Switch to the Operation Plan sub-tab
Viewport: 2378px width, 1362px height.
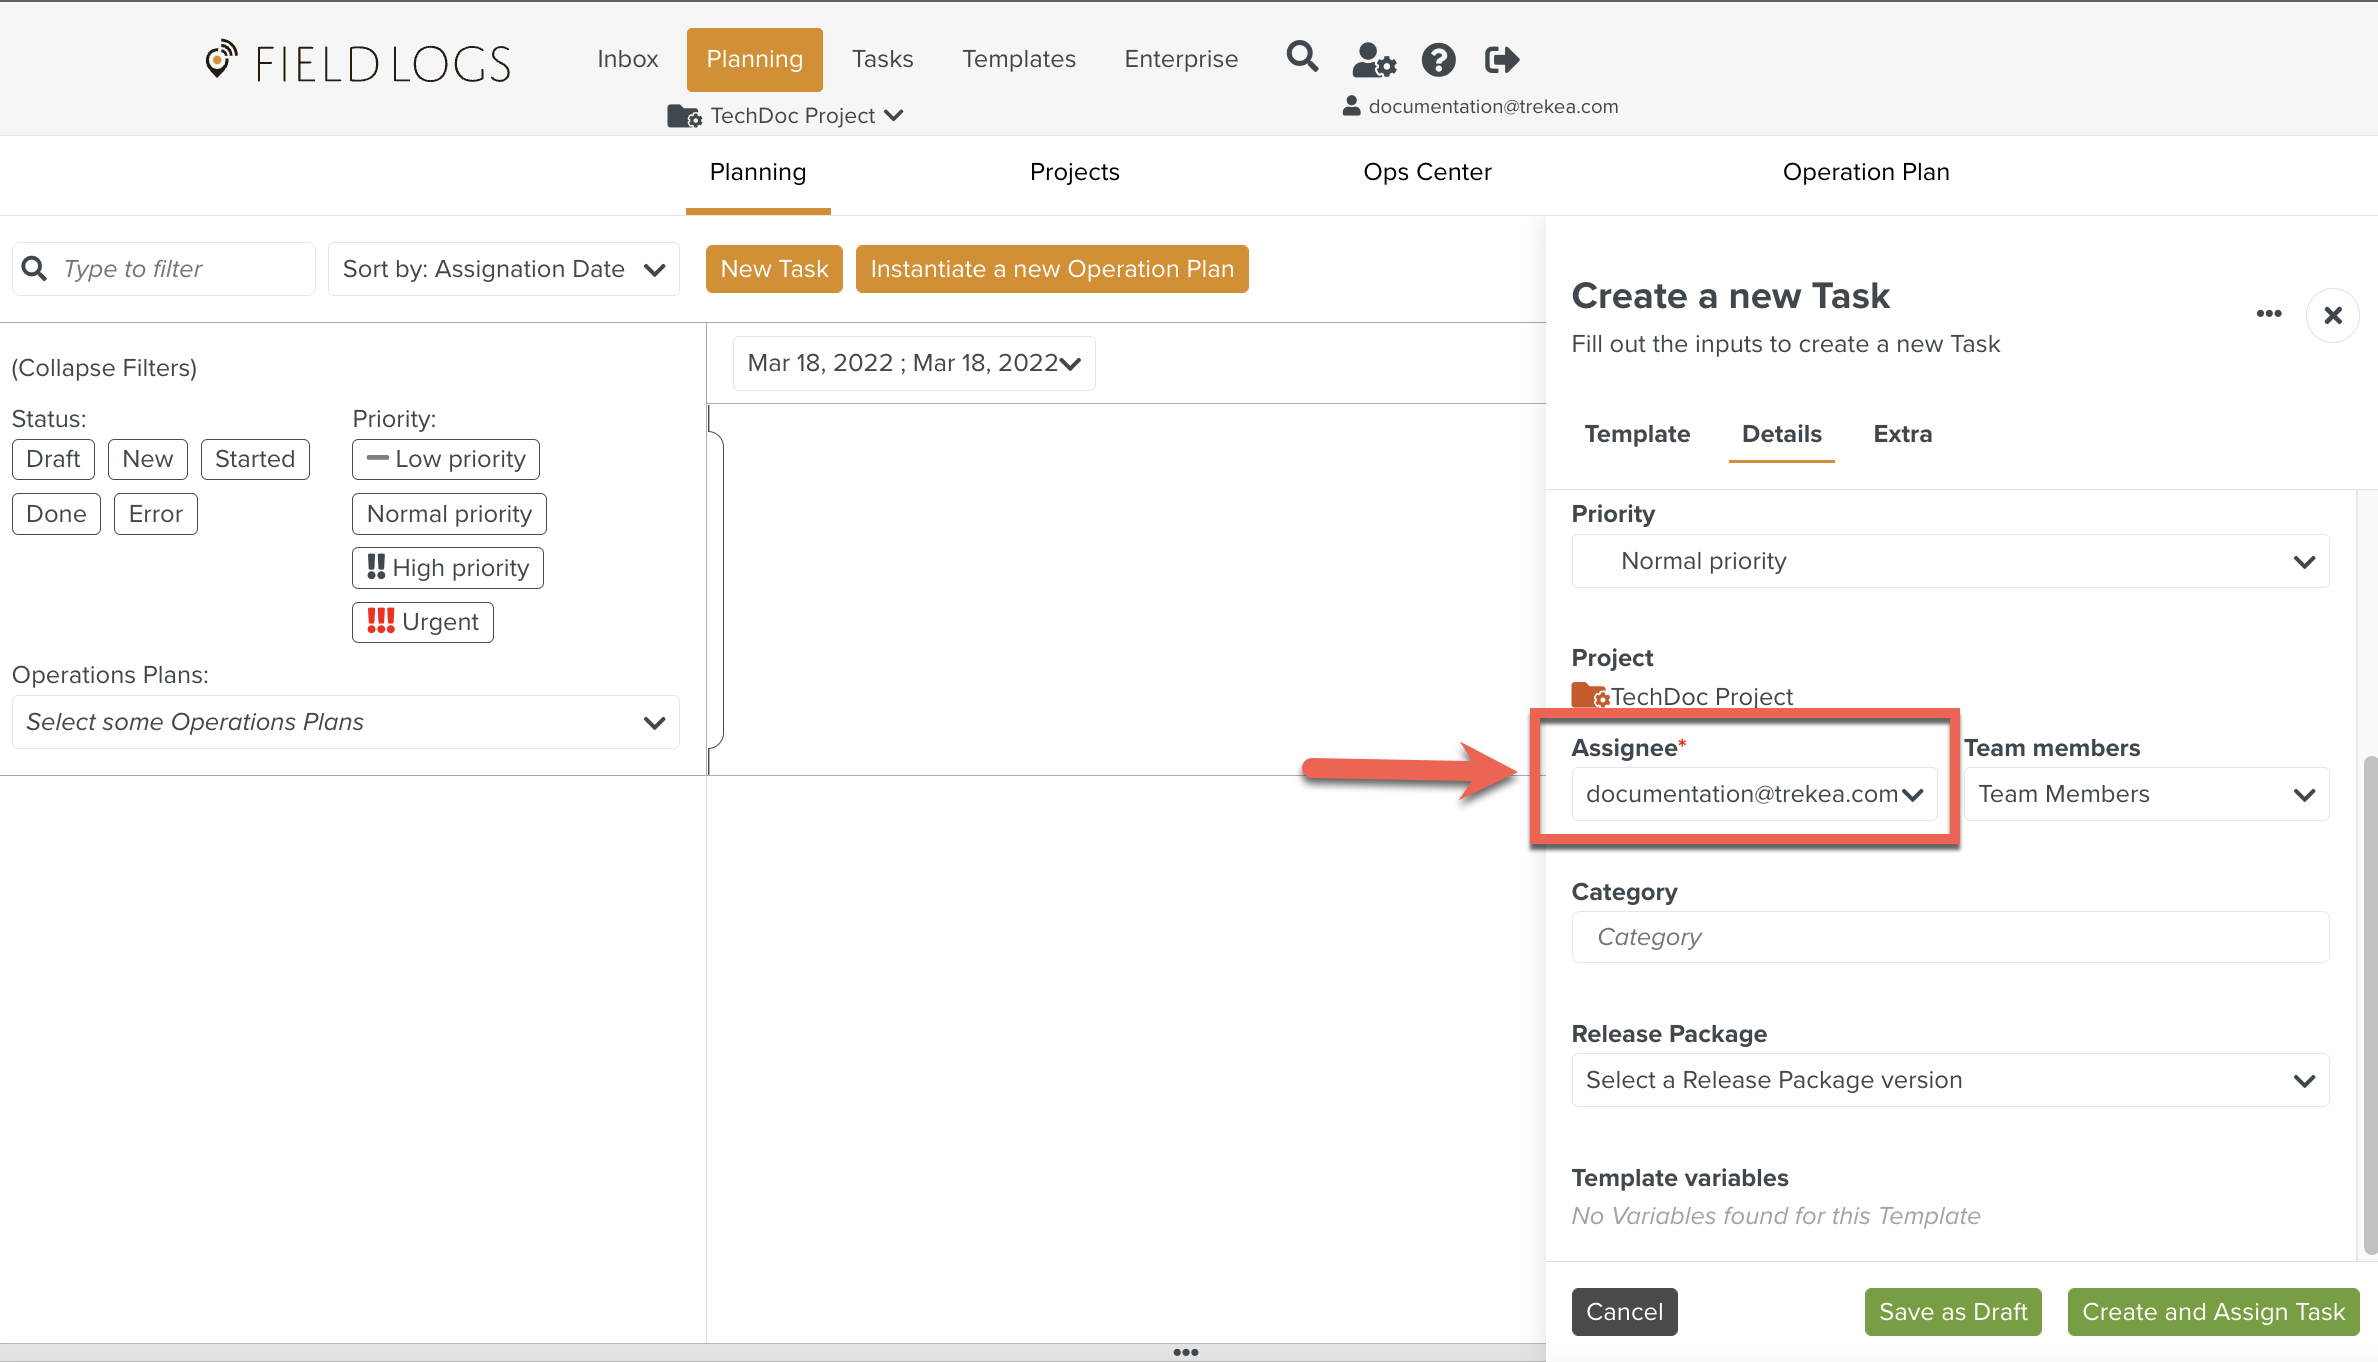1866,172
